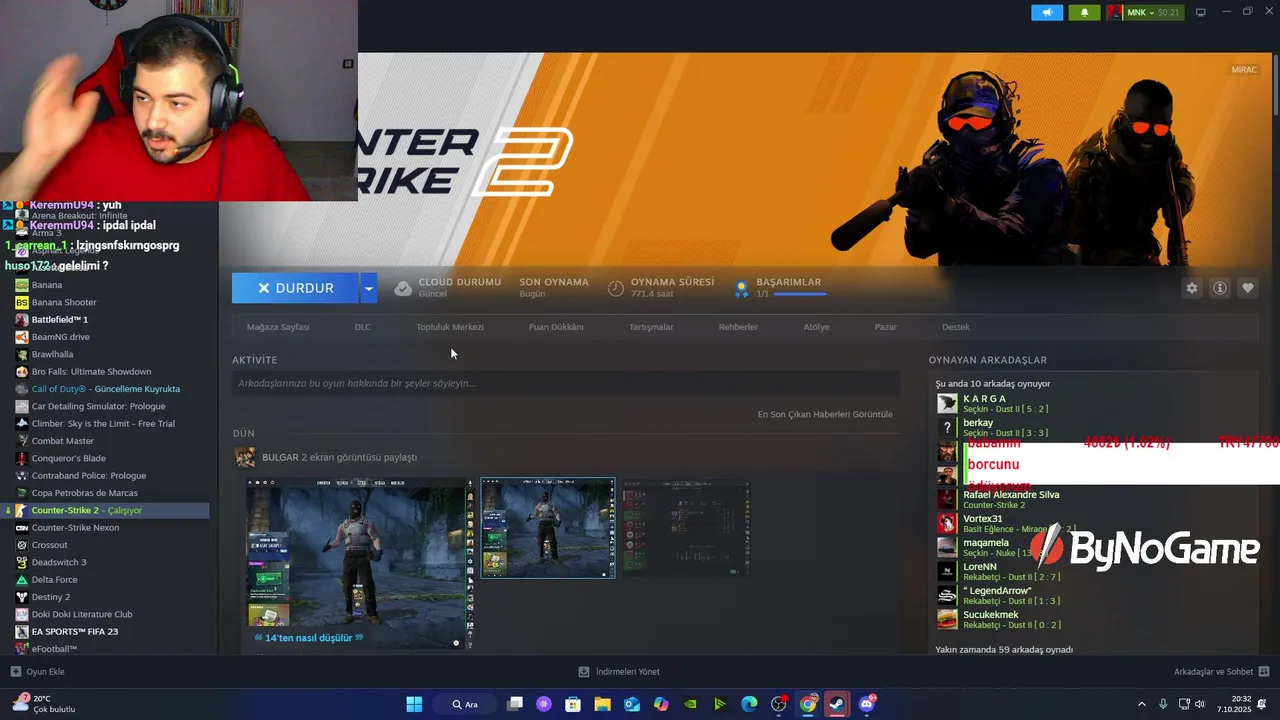Open Rehberler tab
This screenshot has height=720, width=1280.
click(x=738, y=327)
